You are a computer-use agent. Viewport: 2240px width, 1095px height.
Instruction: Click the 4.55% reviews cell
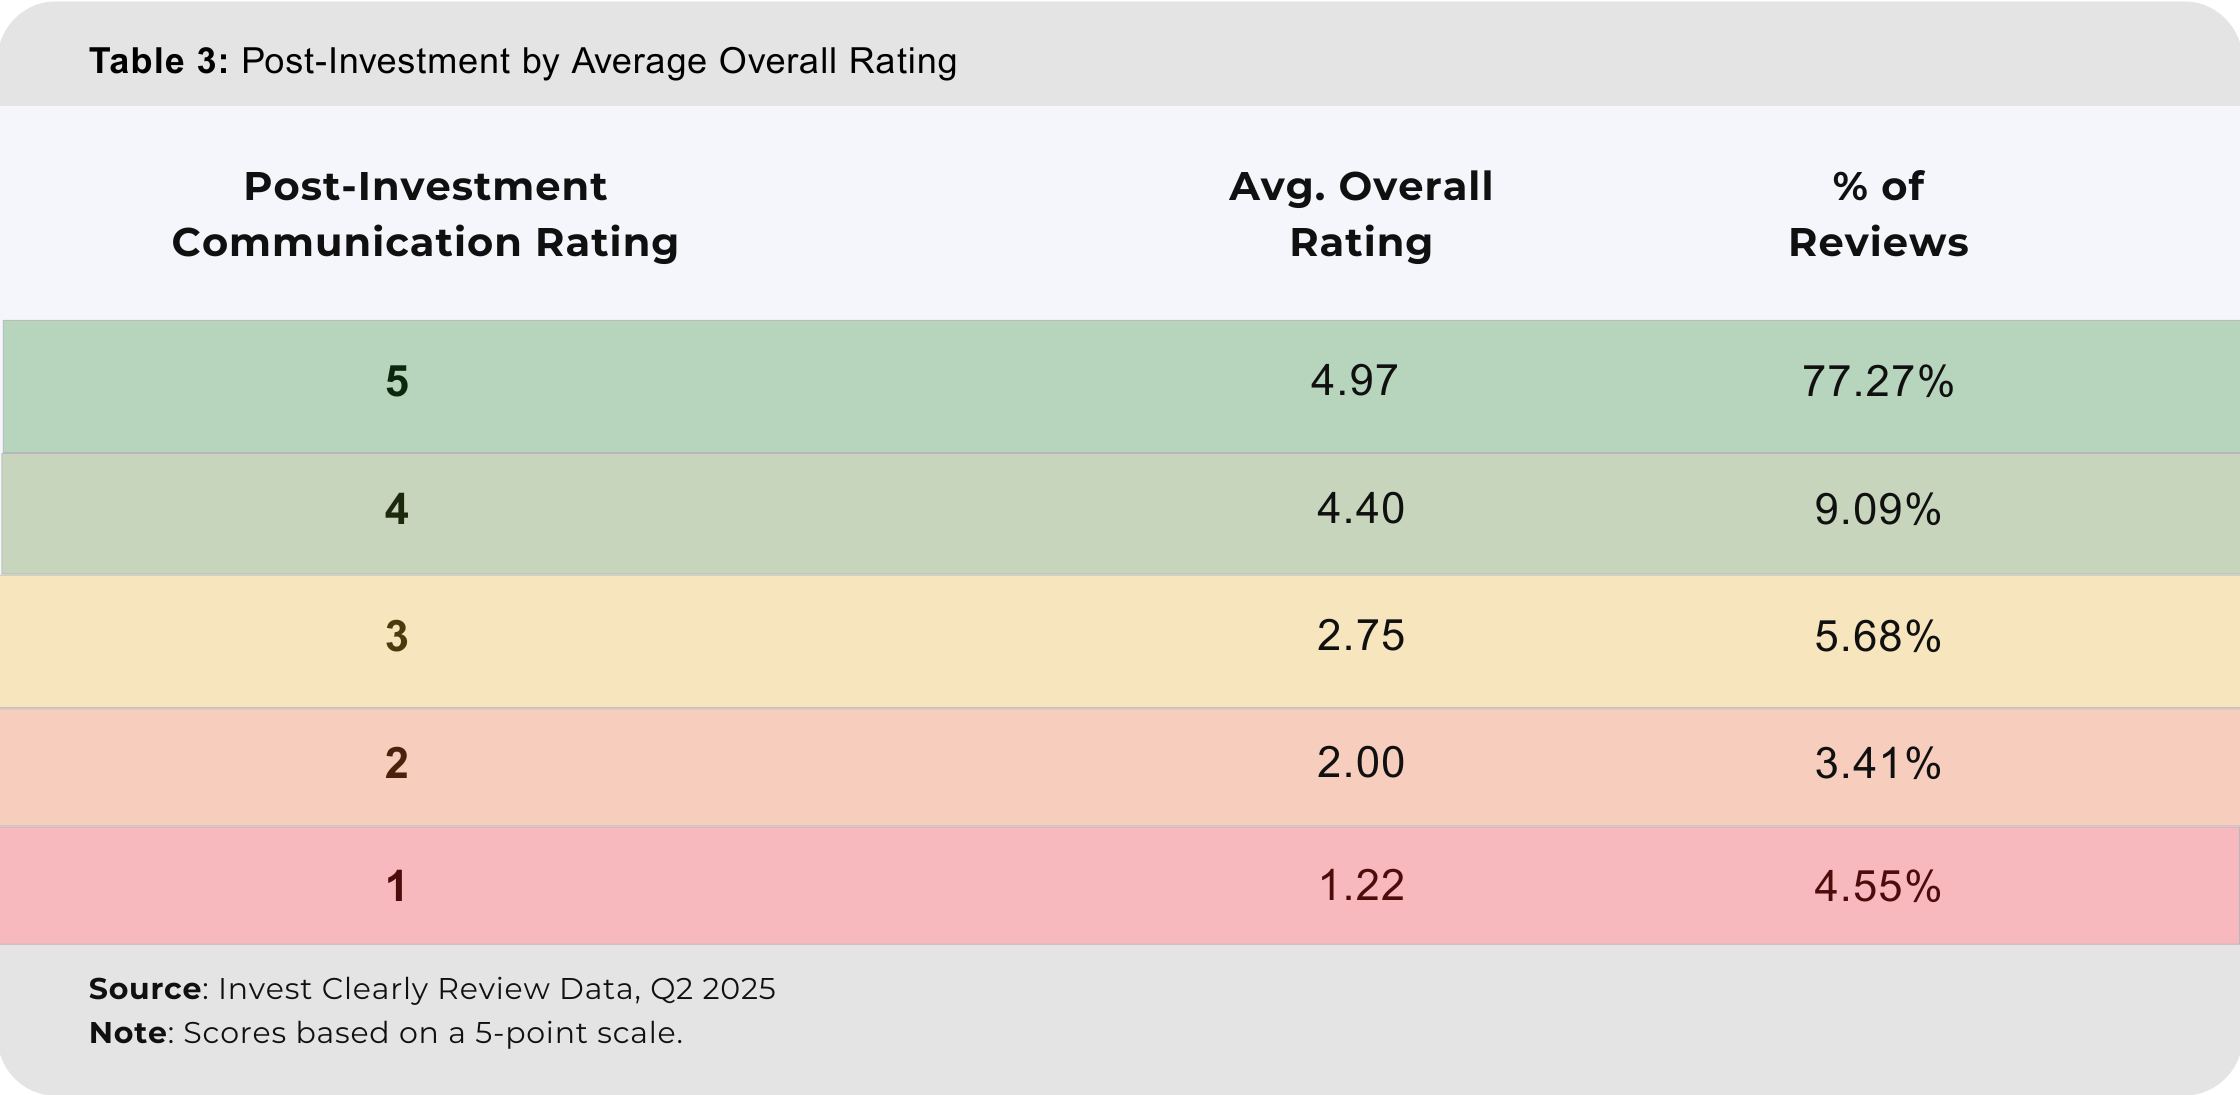coord(1877,887)
